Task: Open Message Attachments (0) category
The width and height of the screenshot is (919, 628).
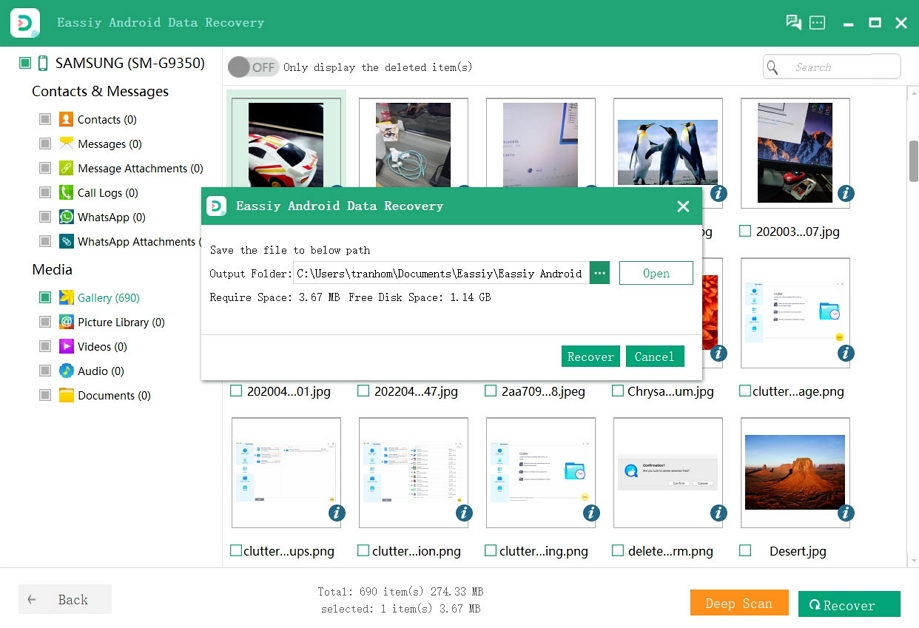Action: [140, 169]
